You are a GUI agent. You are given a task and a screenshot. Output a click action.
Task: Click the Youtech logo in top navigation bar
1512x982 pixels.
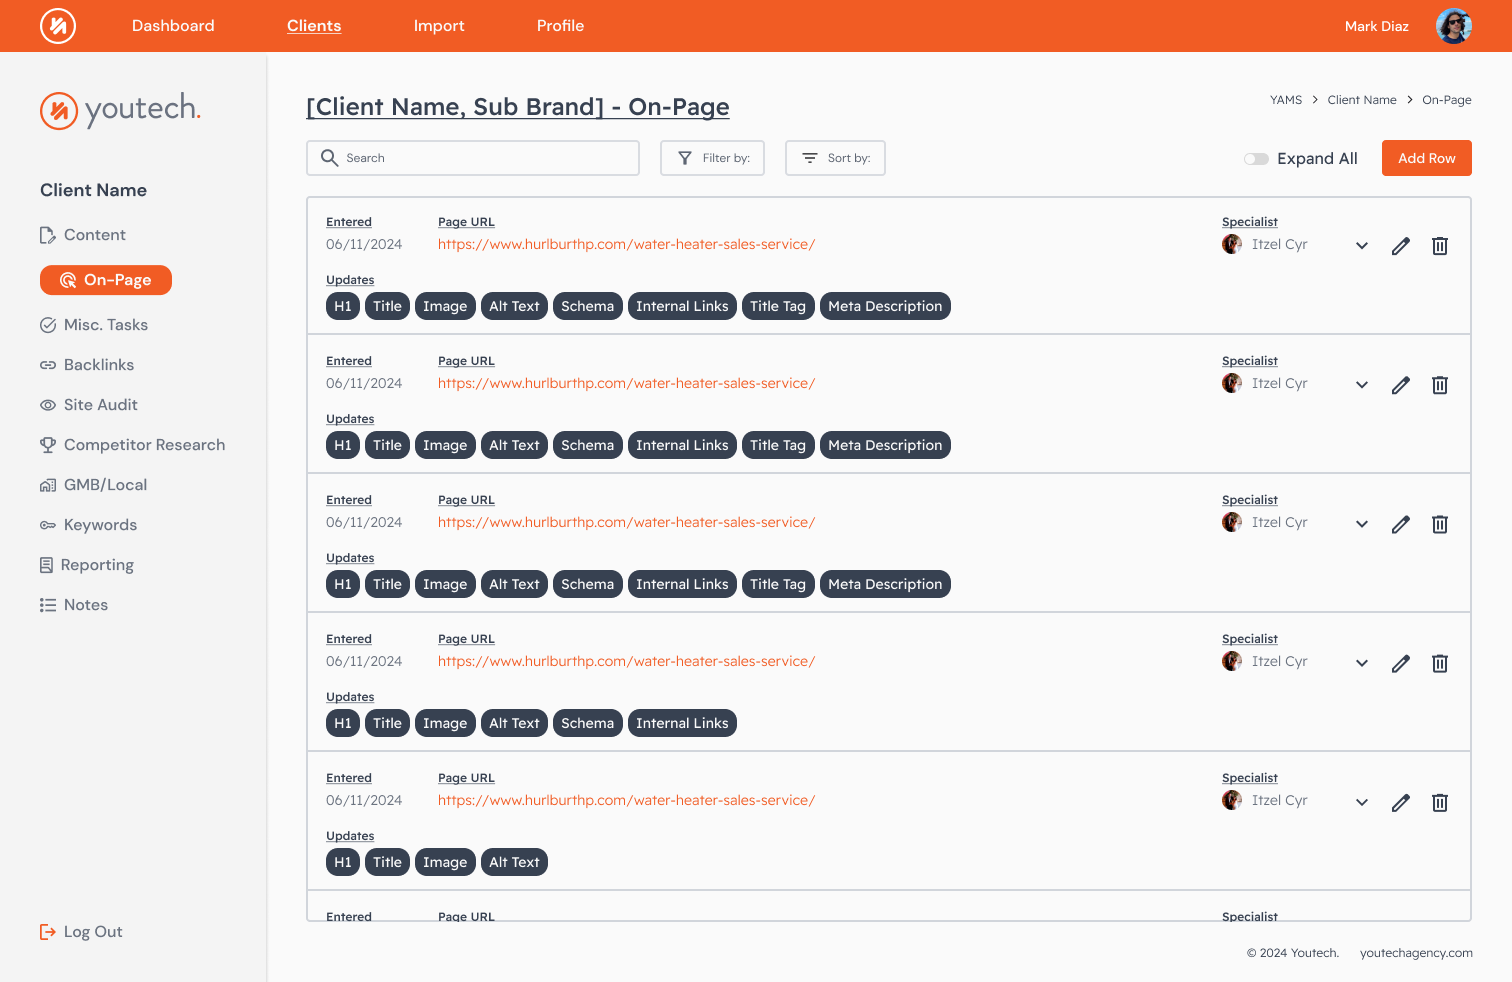pyautogui.click(x=58, y=26)
